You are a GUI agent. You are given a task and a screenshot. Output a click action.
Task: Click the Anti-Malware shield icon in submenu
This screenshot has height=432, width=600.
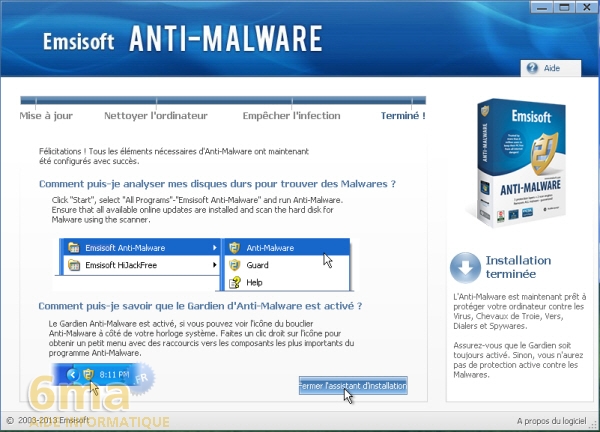click(234, 248)
